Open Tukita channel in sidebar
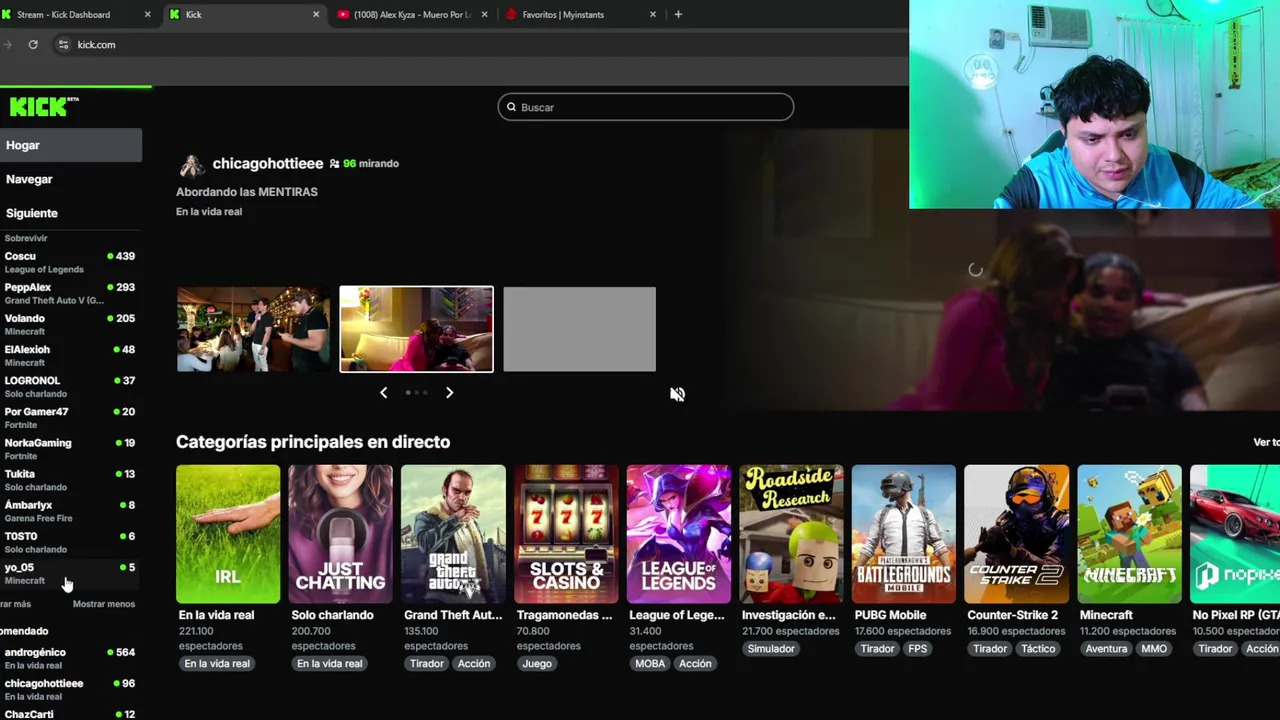1280x720 pixels. (x=70, y=479)
